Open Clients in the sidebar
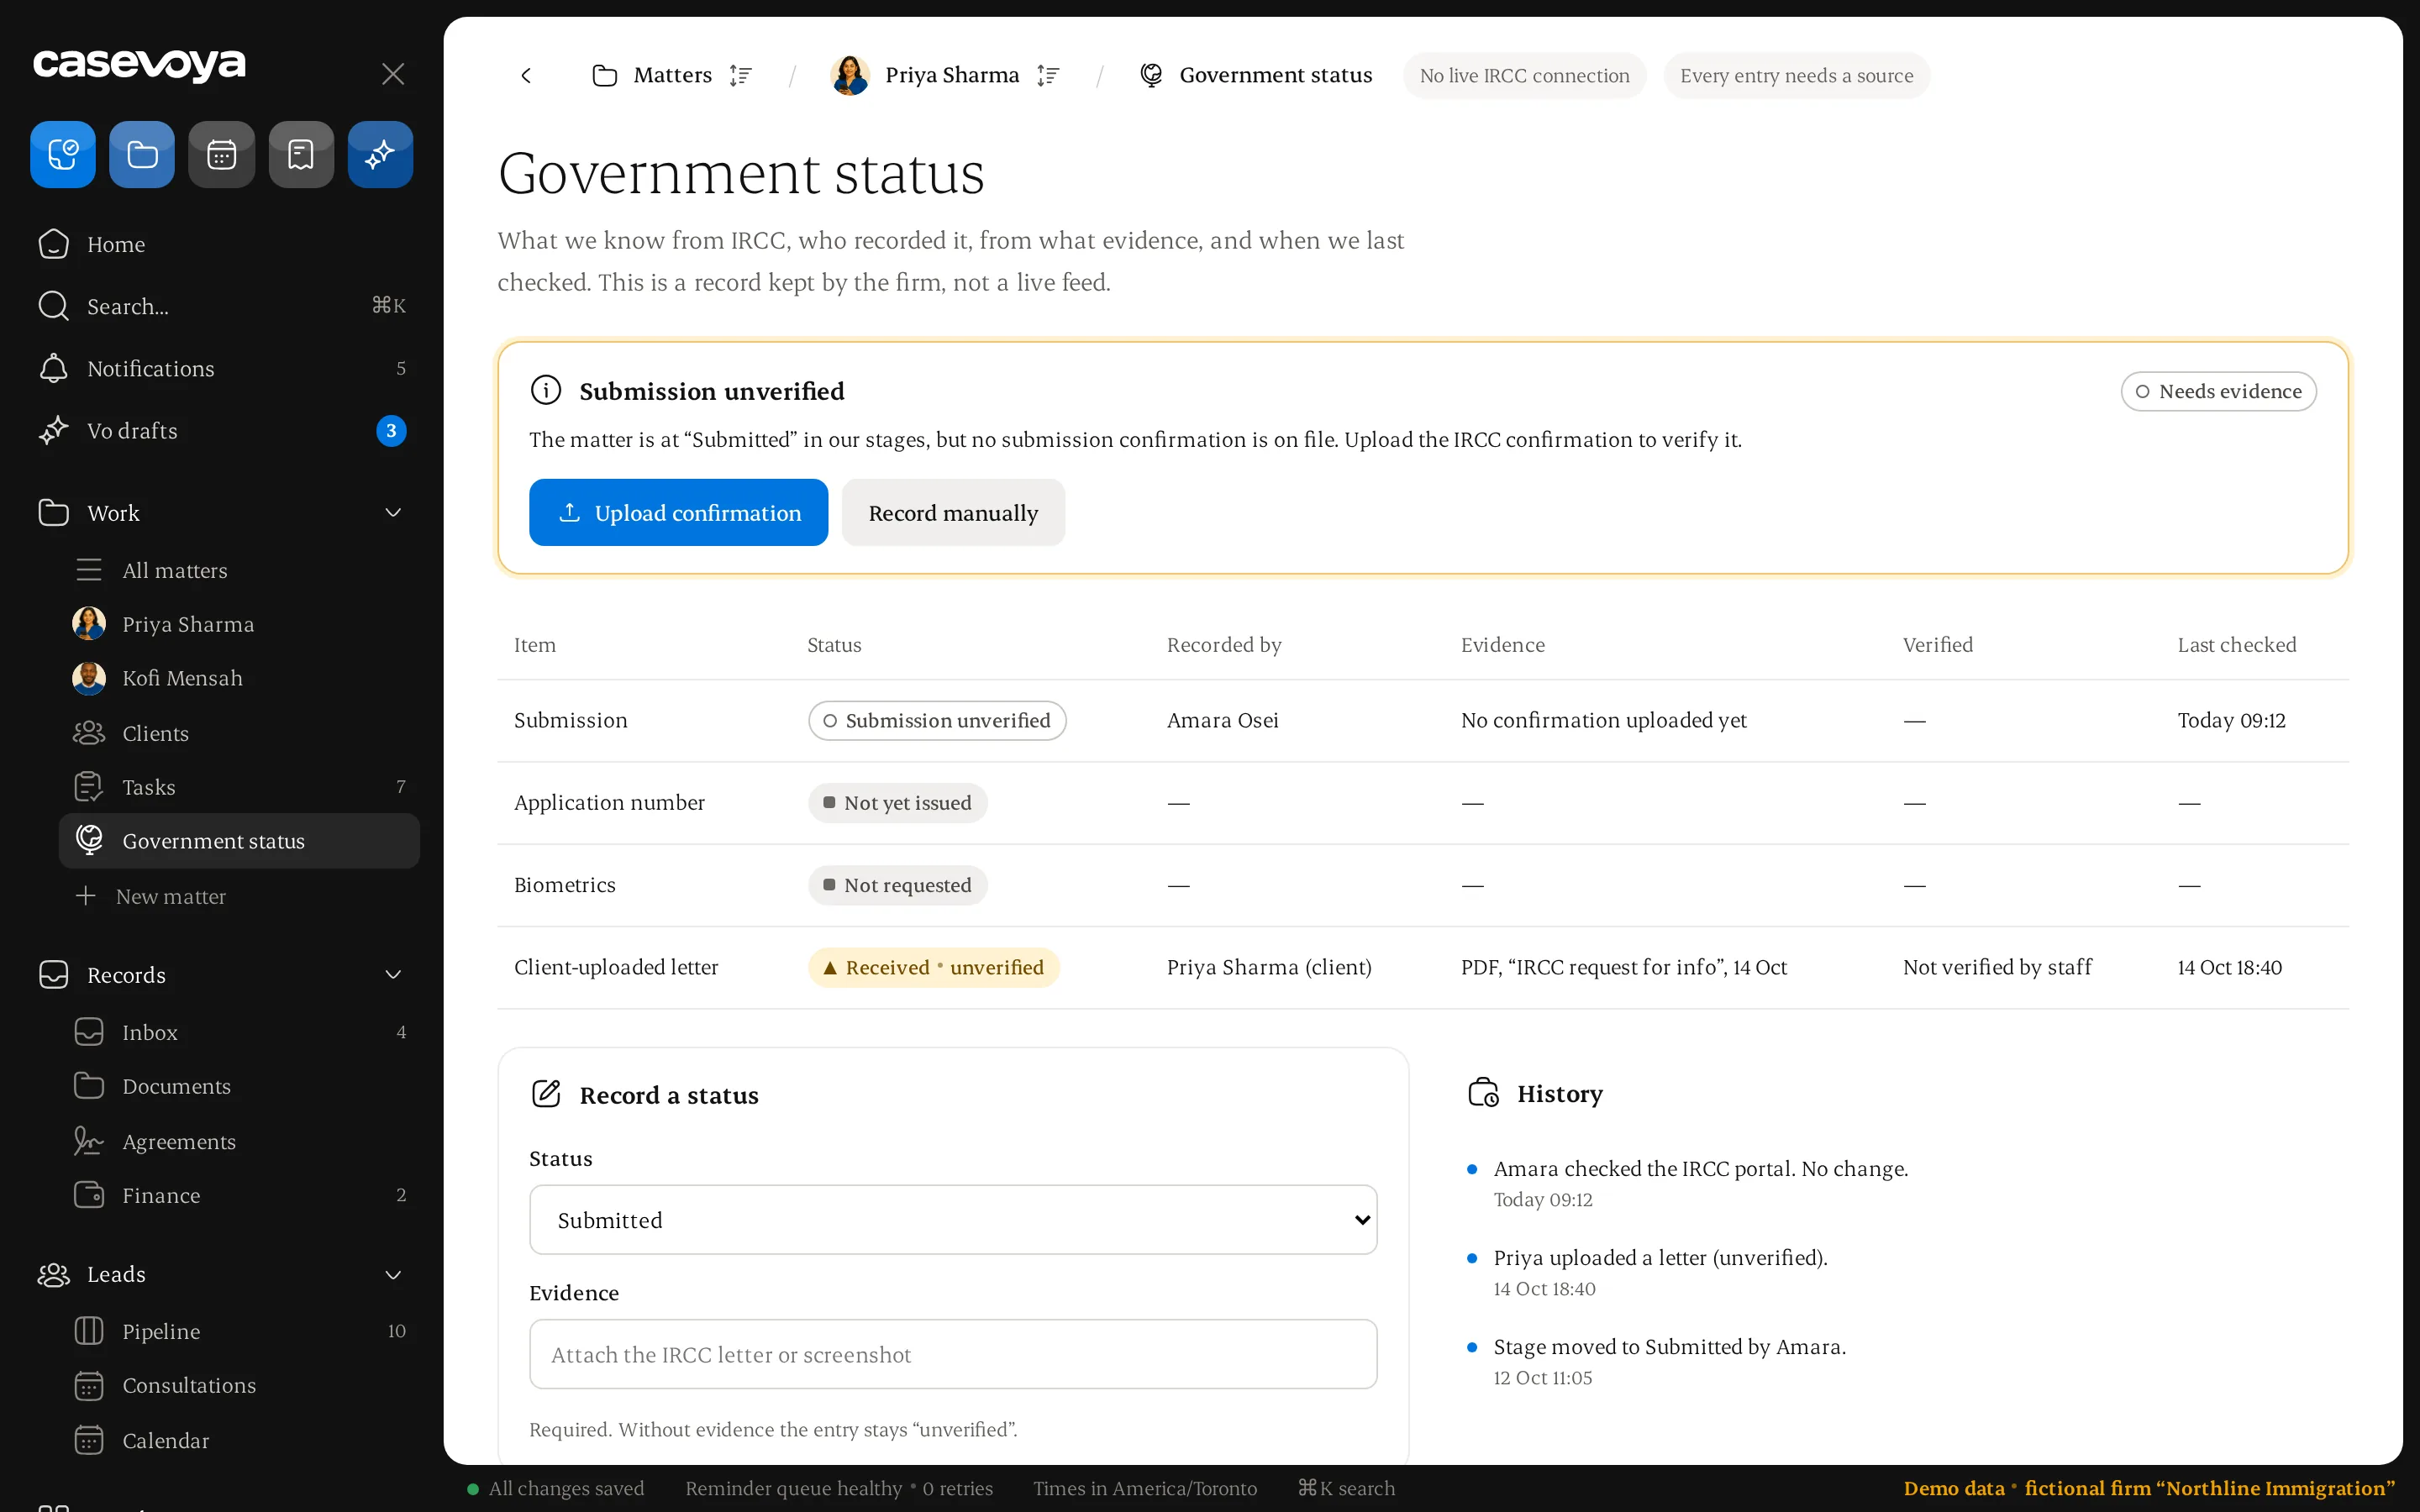The width and height of the screenshot is (2420, 1512). tap(239, 733)
